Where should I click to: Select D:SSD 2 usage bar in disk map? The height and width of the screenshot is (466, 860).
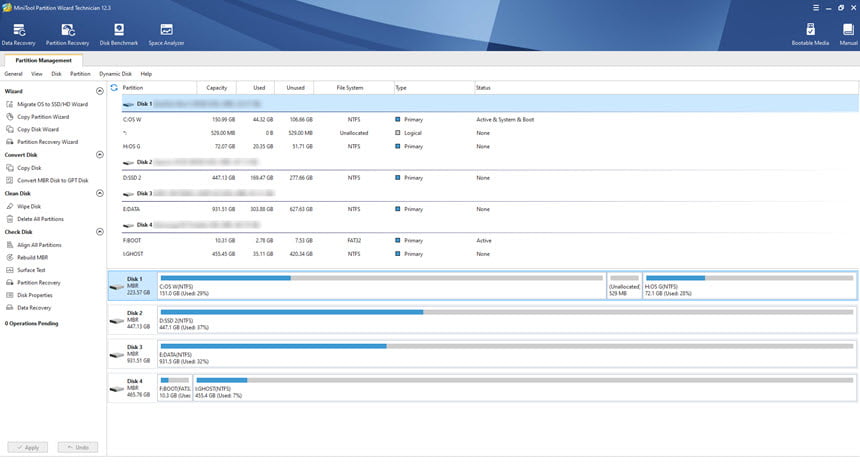[507, 312]
